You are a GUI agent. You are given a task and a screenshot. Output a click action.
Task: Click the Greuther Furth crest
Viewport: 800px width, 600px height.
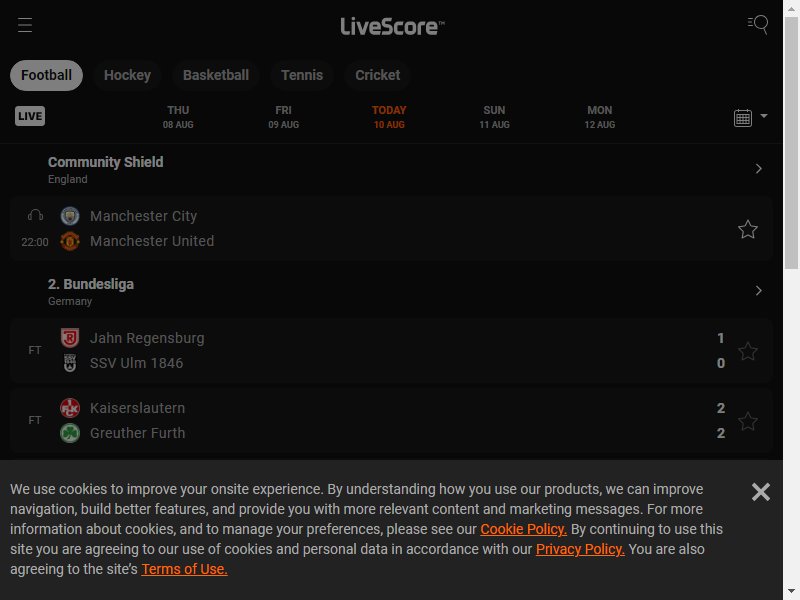point(70,433)
